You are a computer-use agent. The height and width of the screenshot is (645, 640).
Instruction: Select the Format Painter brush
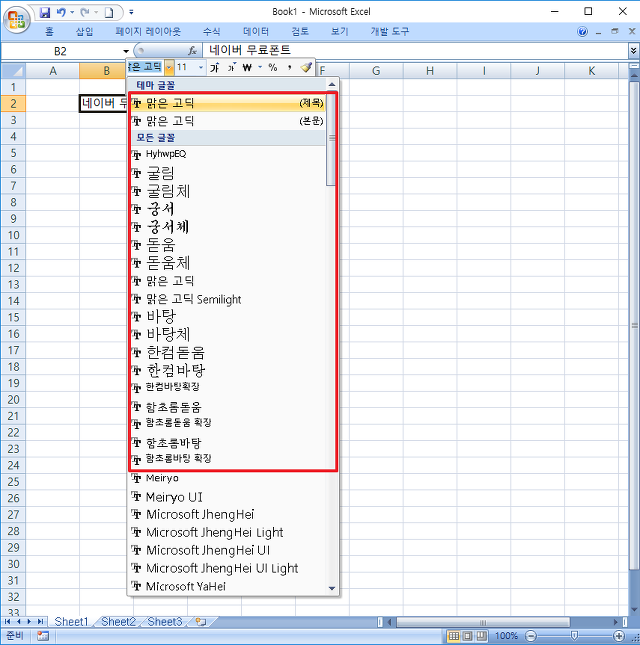click(x=306, y=67)
